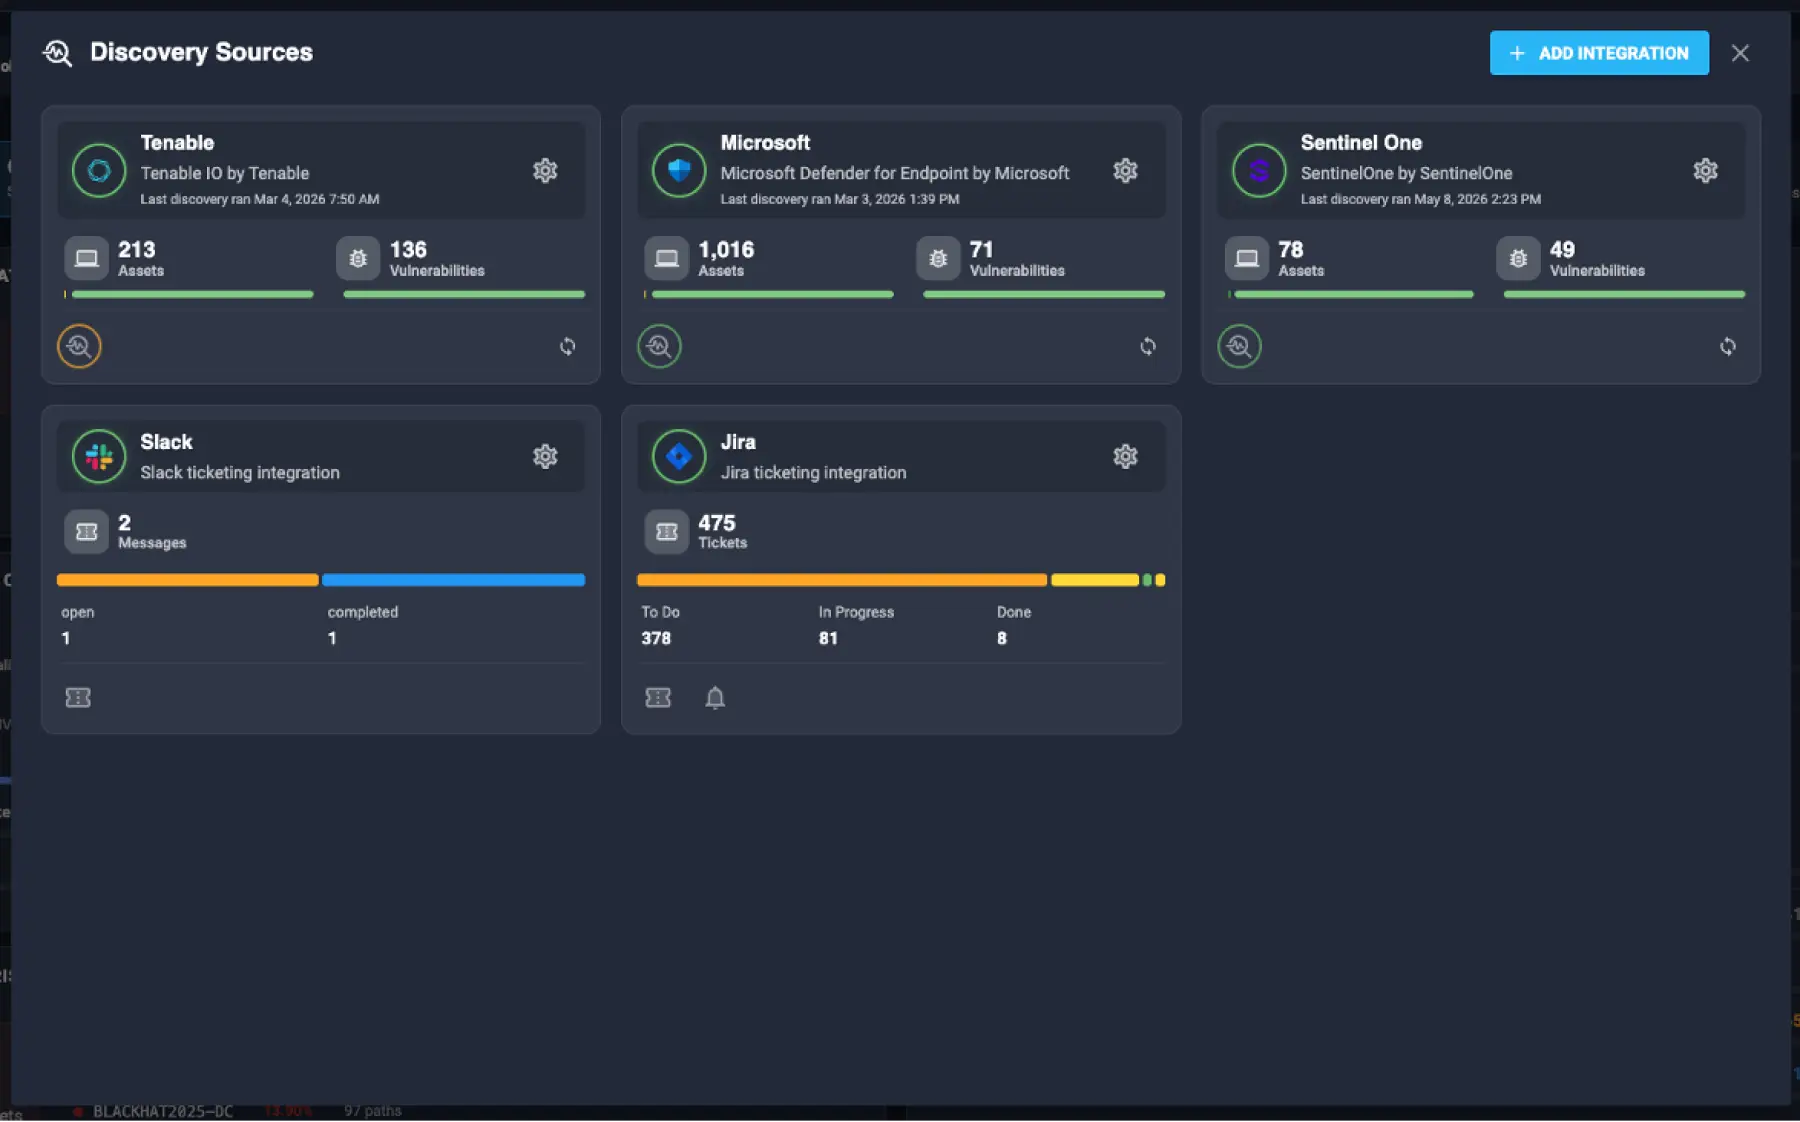The image size is (1800, 1122).
Task: Click Tenable 136 Vulnerabilities count
Action: tap(408, 249)
